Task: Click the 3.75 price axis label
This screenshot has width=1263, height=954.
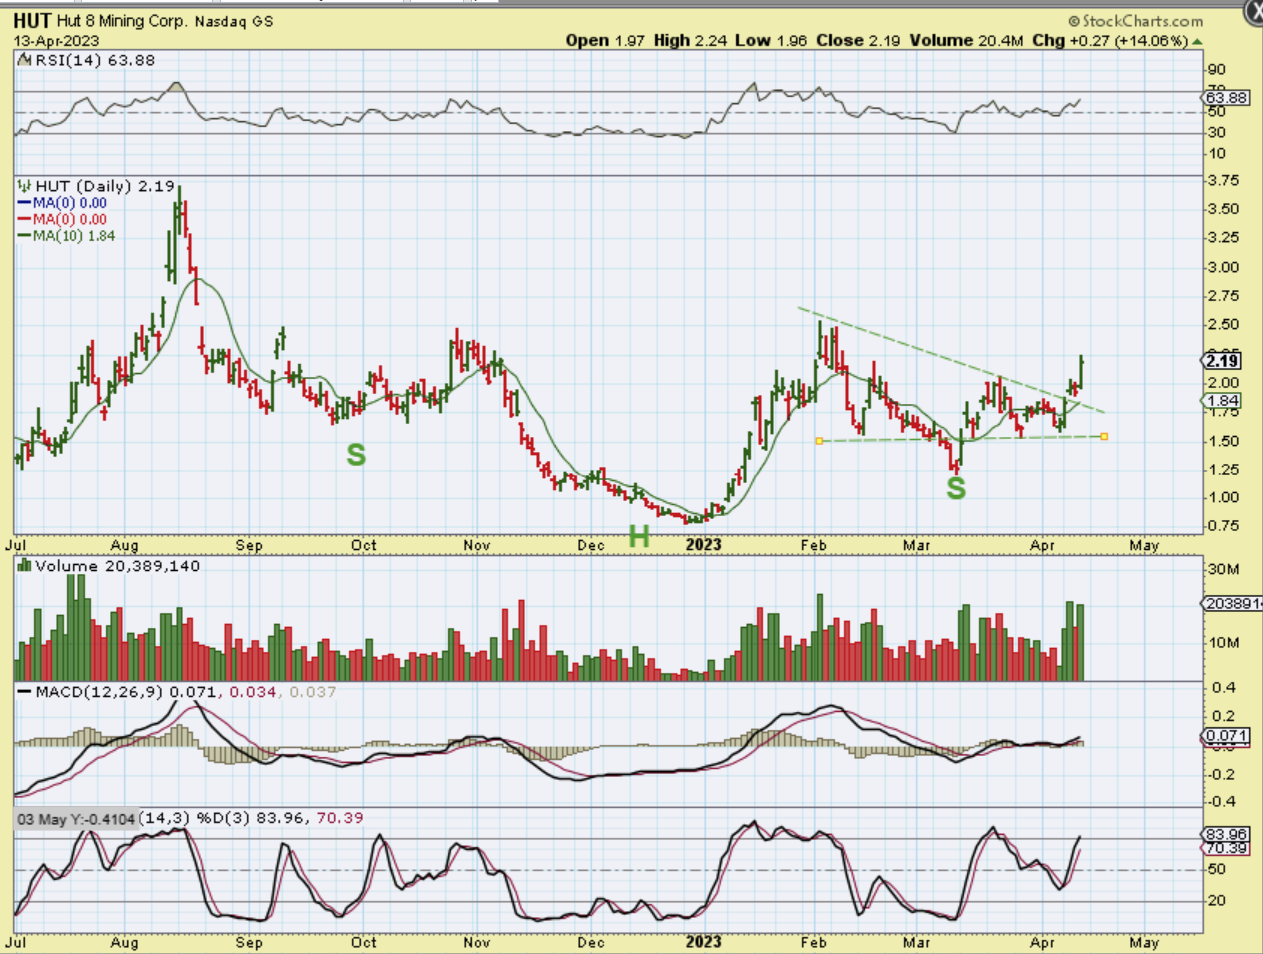Action: [1224, 180]
